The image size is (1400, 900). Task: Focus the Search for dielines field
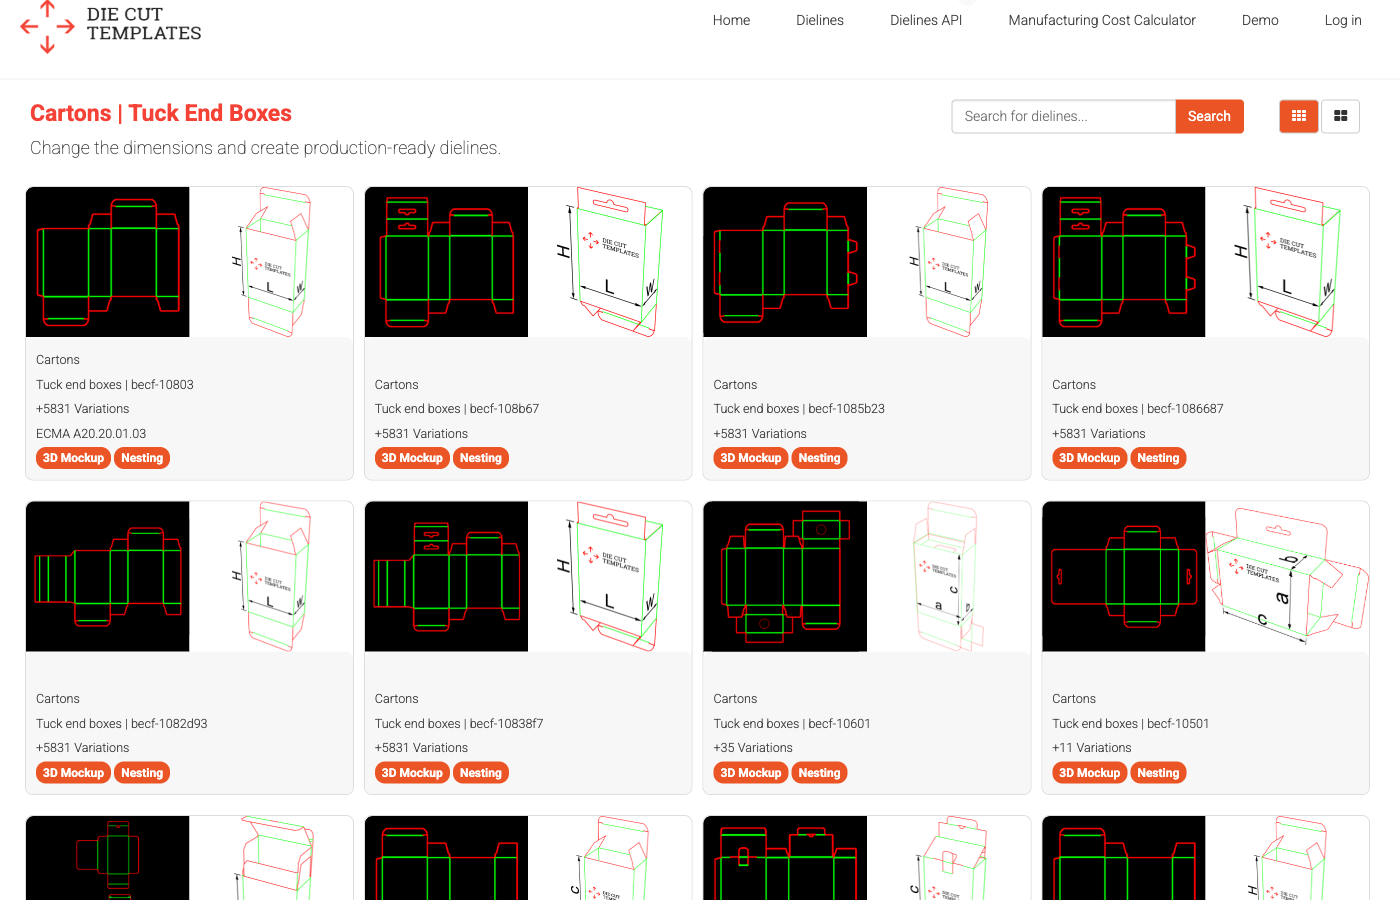click(x=1063, y=116)
